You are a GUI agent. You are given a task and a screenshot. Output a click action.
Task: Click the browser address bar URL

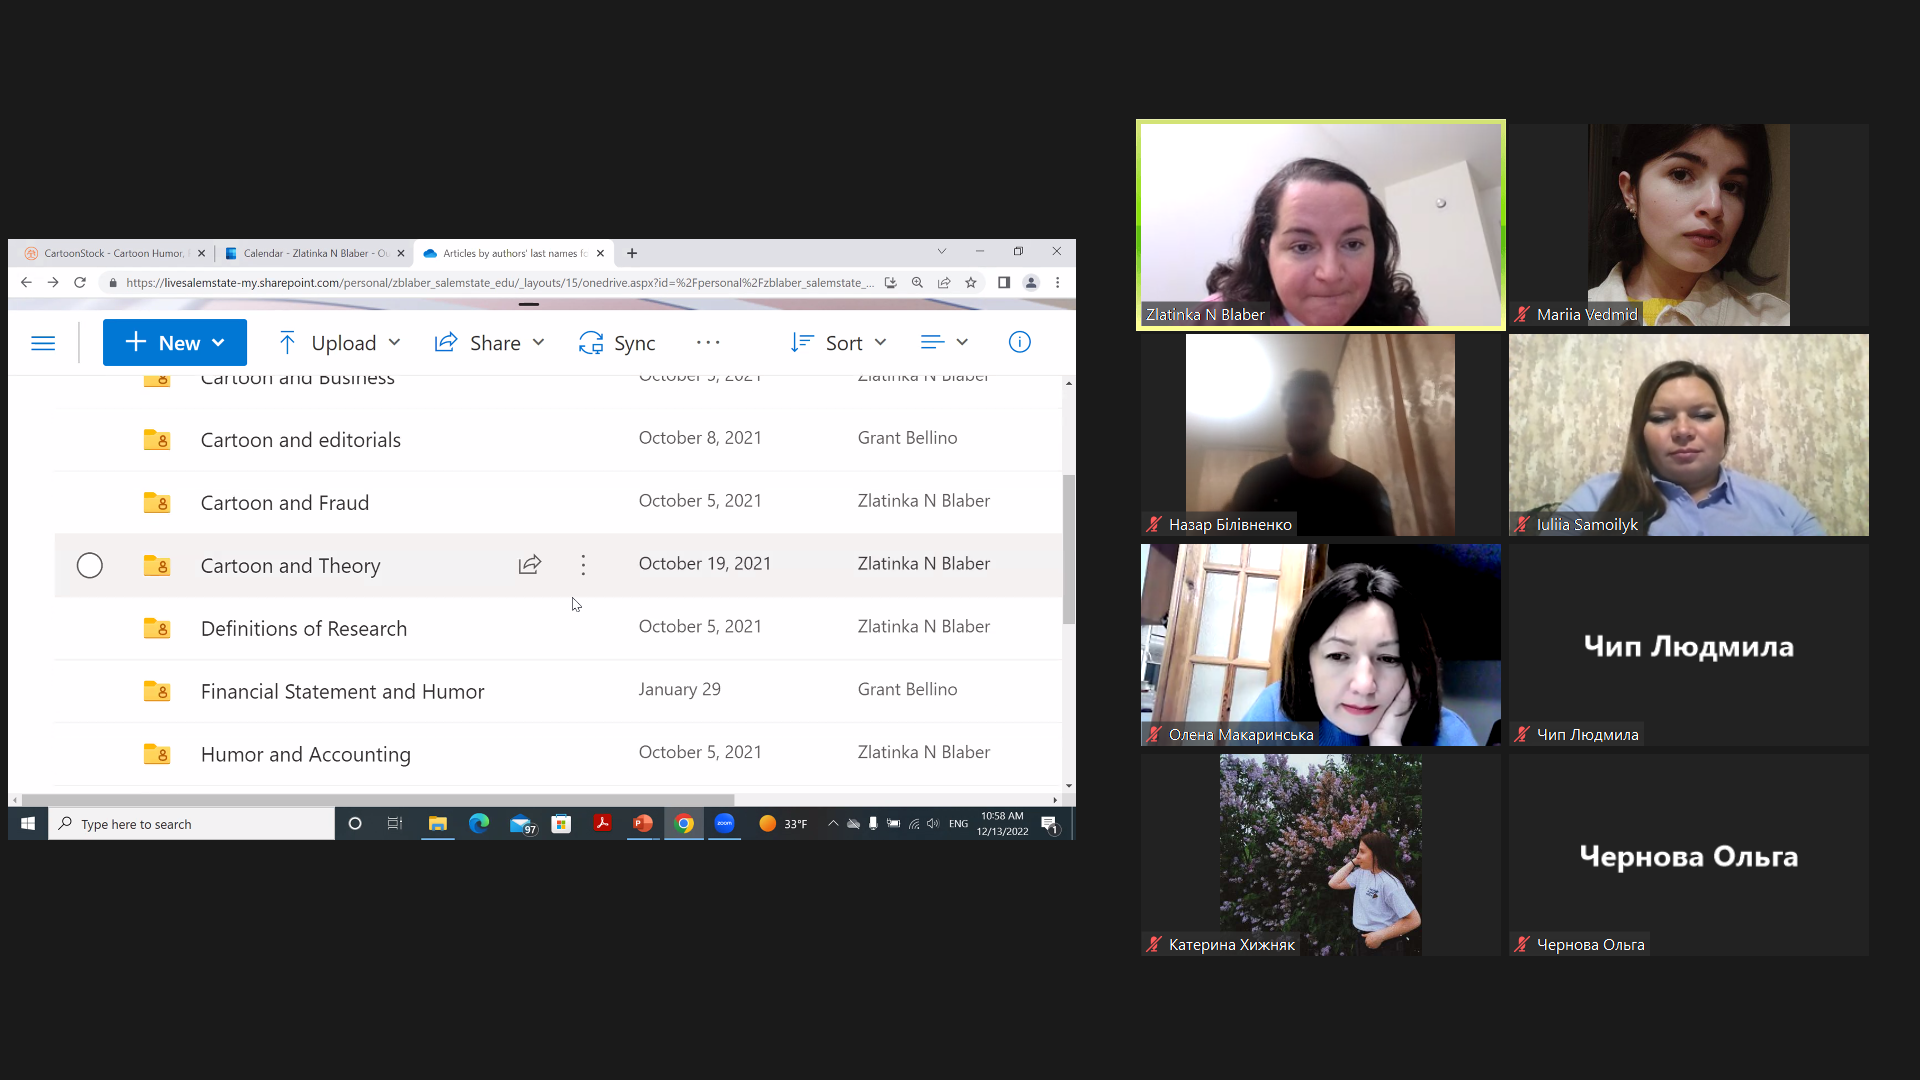pyautogui.click(x=499, y=283)
